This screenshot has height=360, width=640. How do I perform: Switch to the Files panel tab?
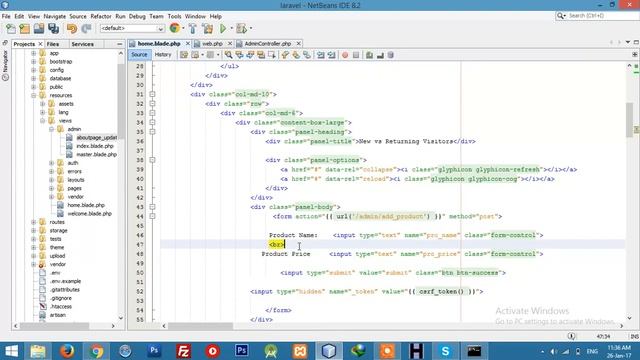(53, 44)
